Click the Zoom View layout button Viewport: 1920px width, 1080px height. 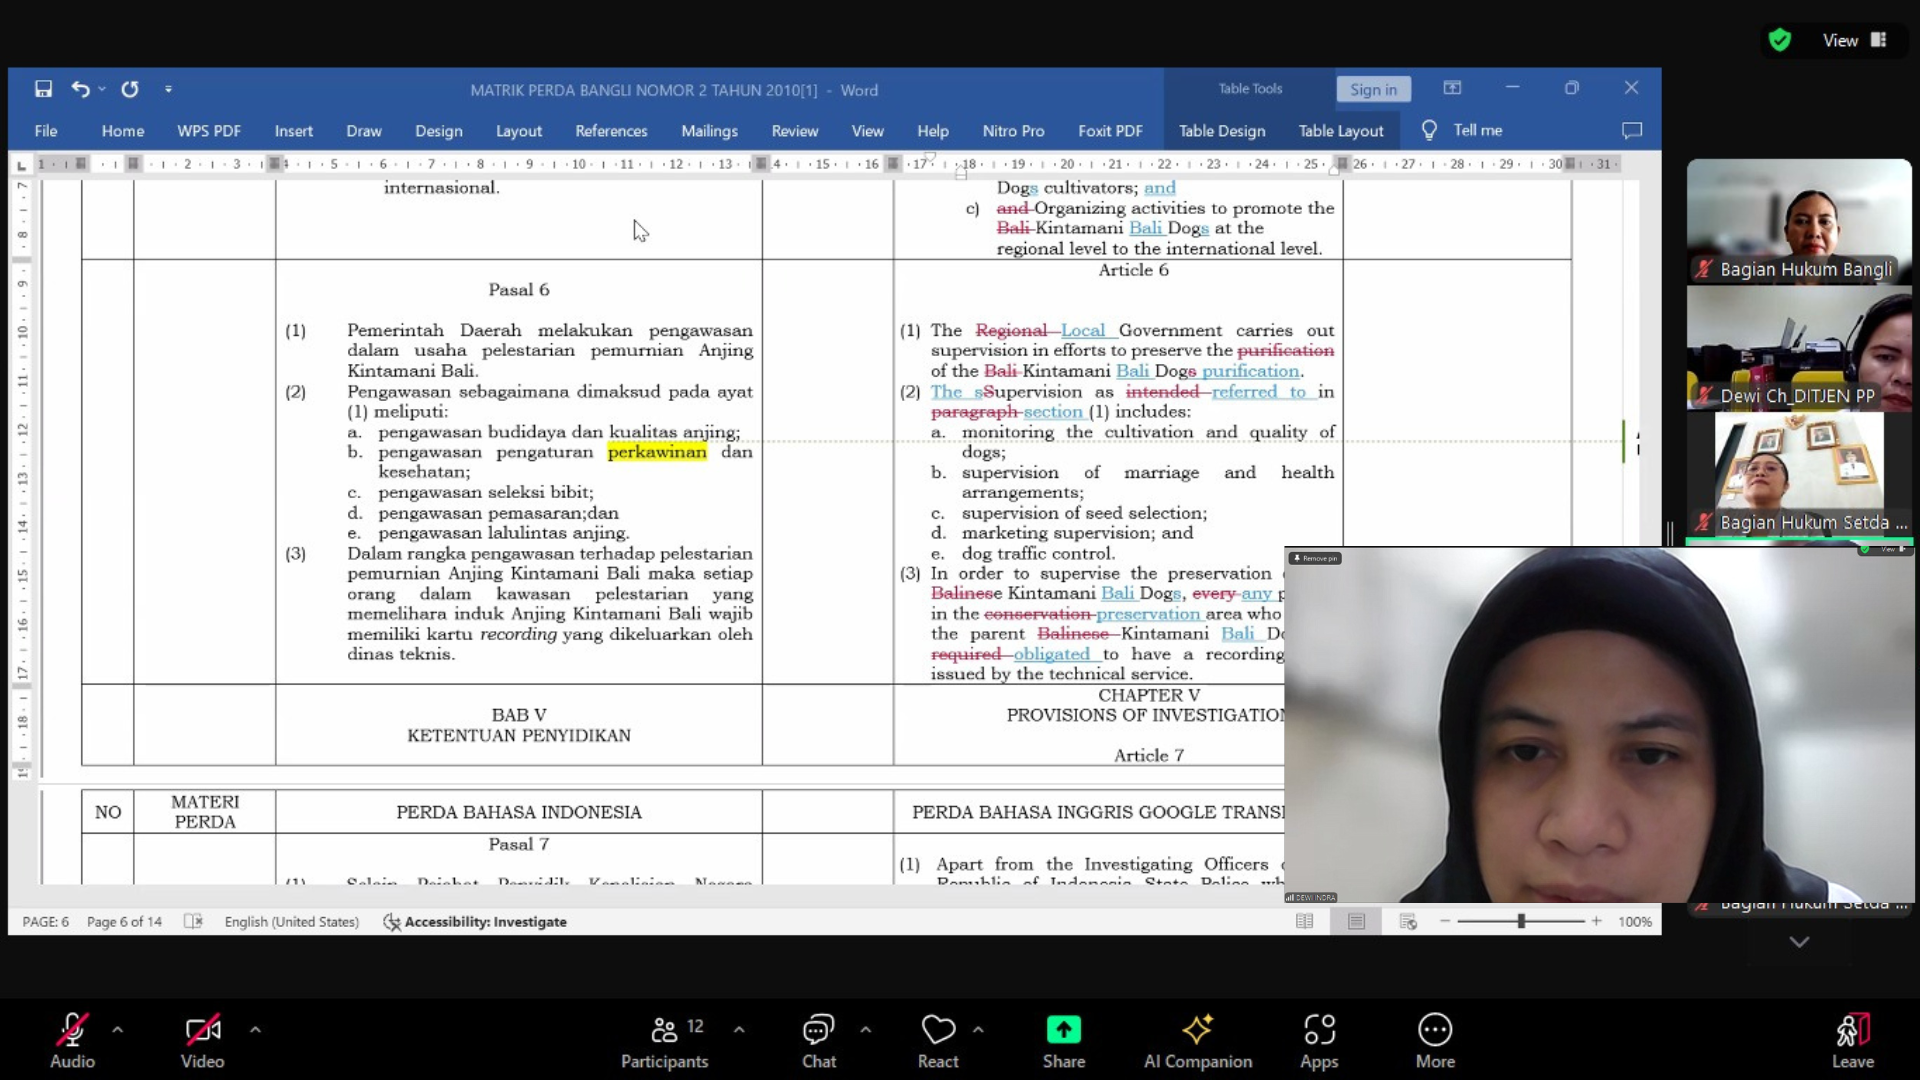pyautogui.click(x=1855, y=40)
